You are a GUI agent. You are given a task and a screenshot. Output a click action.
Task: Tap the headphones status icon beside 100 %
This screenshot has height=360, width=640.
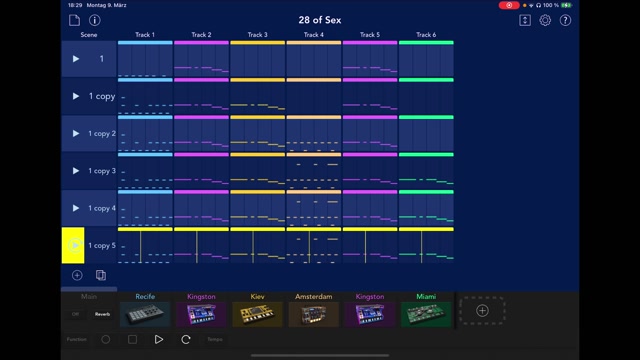[x=538, y=5]
